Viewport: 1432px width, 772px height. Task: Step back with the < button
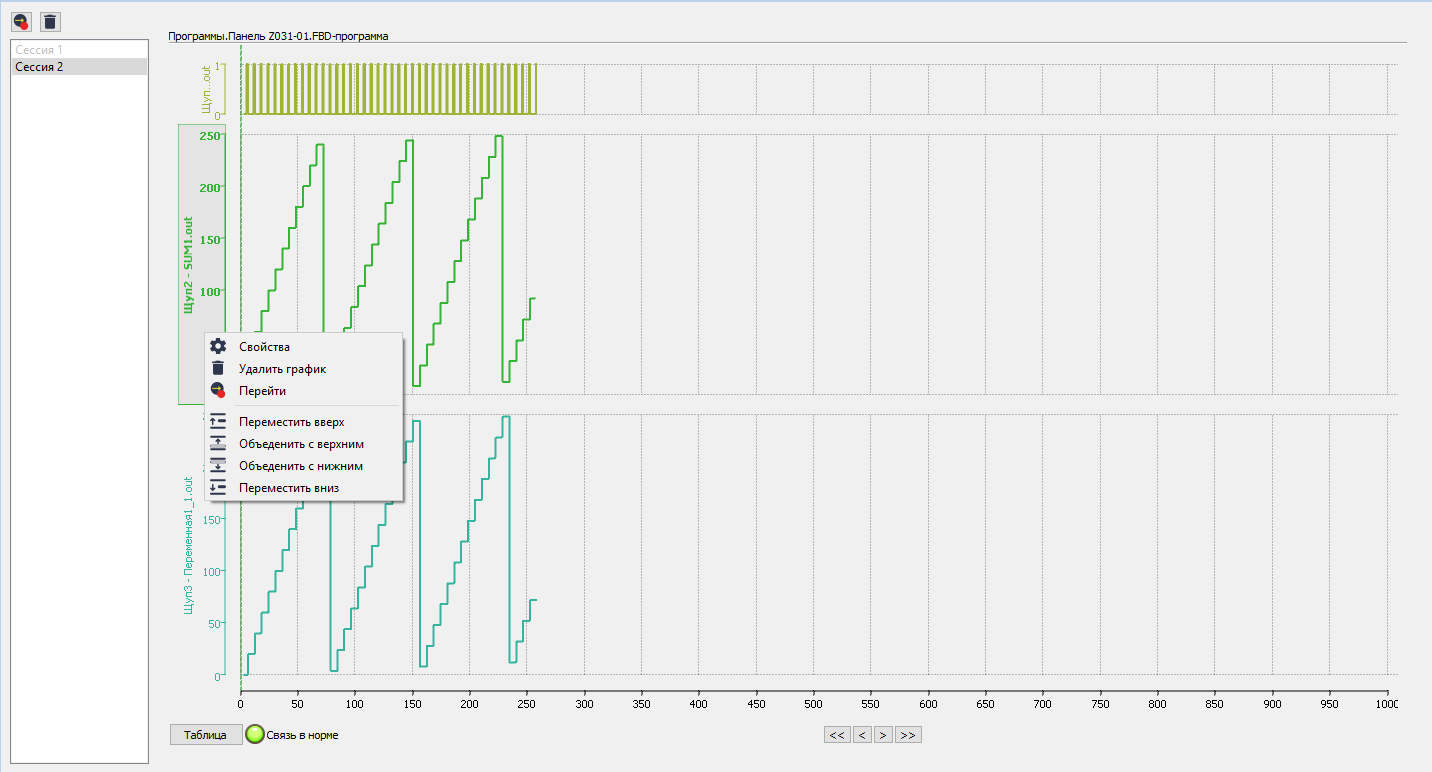pyautogui.click(x=862, y=735)
